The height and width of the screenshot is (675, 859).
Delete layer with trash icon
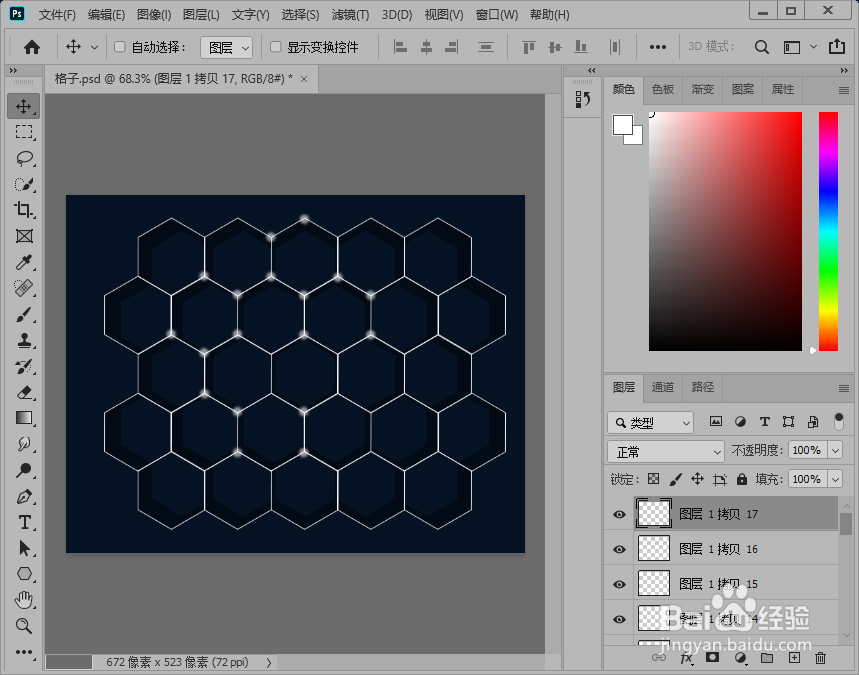point(820,657)
